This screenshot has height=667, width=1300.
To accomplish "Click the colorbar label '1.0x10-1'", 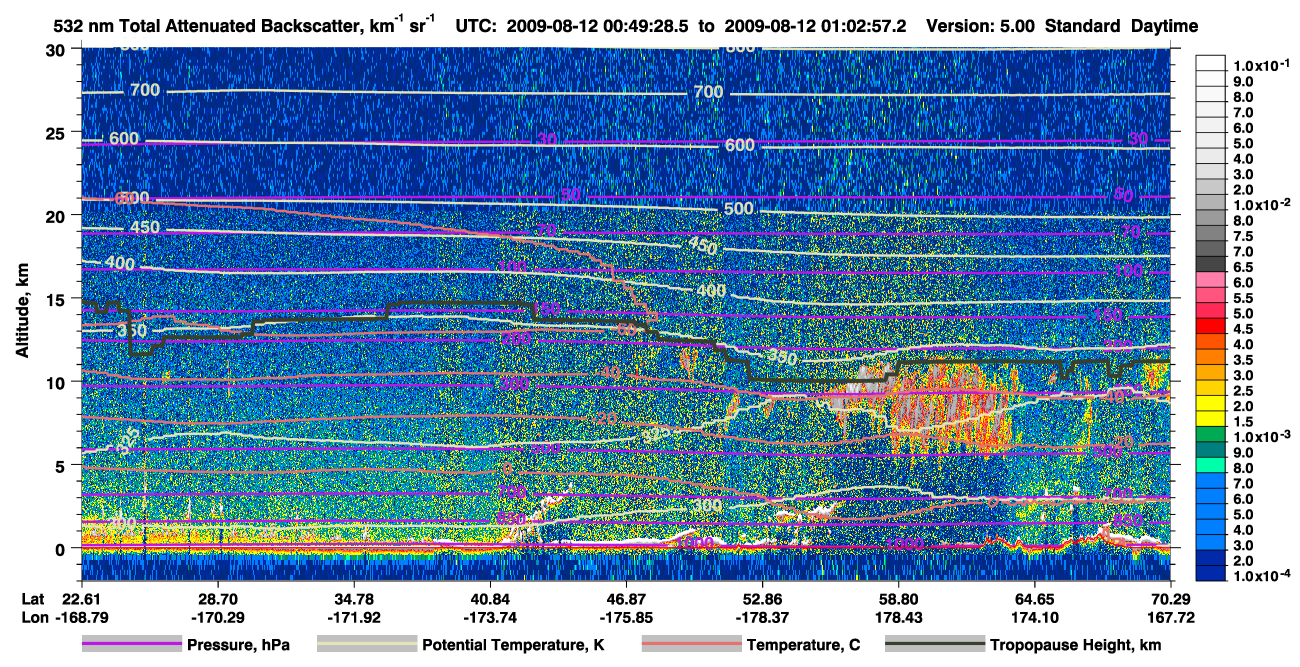I will pos(1261,65).
